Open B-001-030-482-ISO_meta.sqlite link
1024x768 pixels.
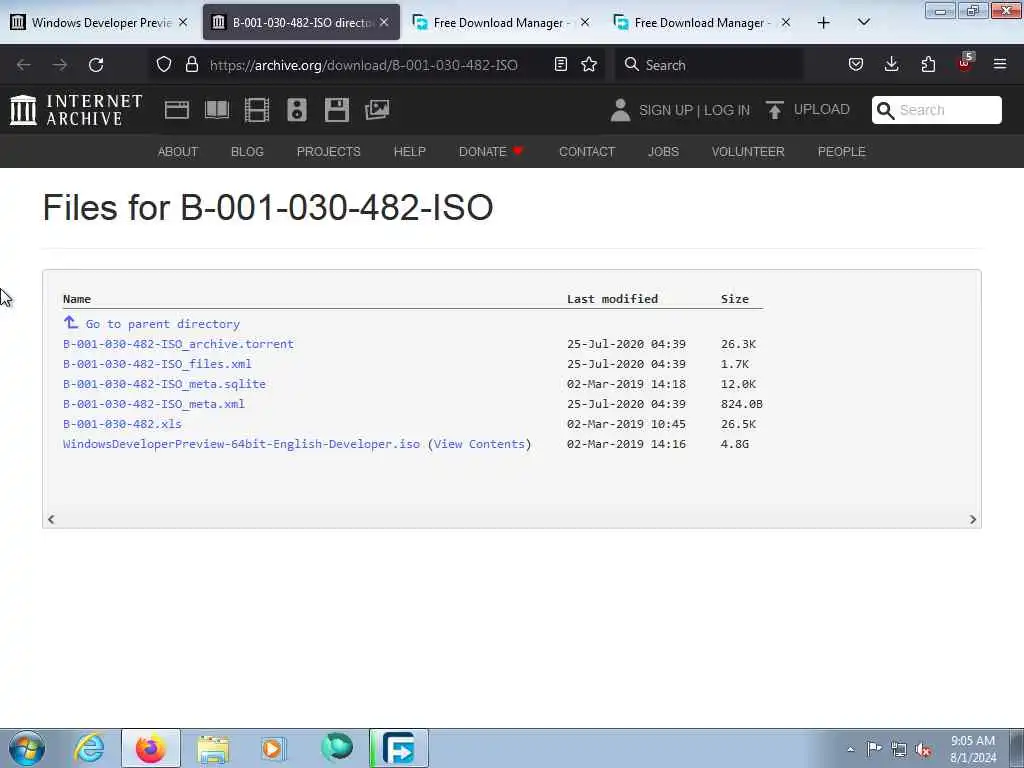point(165,384)
